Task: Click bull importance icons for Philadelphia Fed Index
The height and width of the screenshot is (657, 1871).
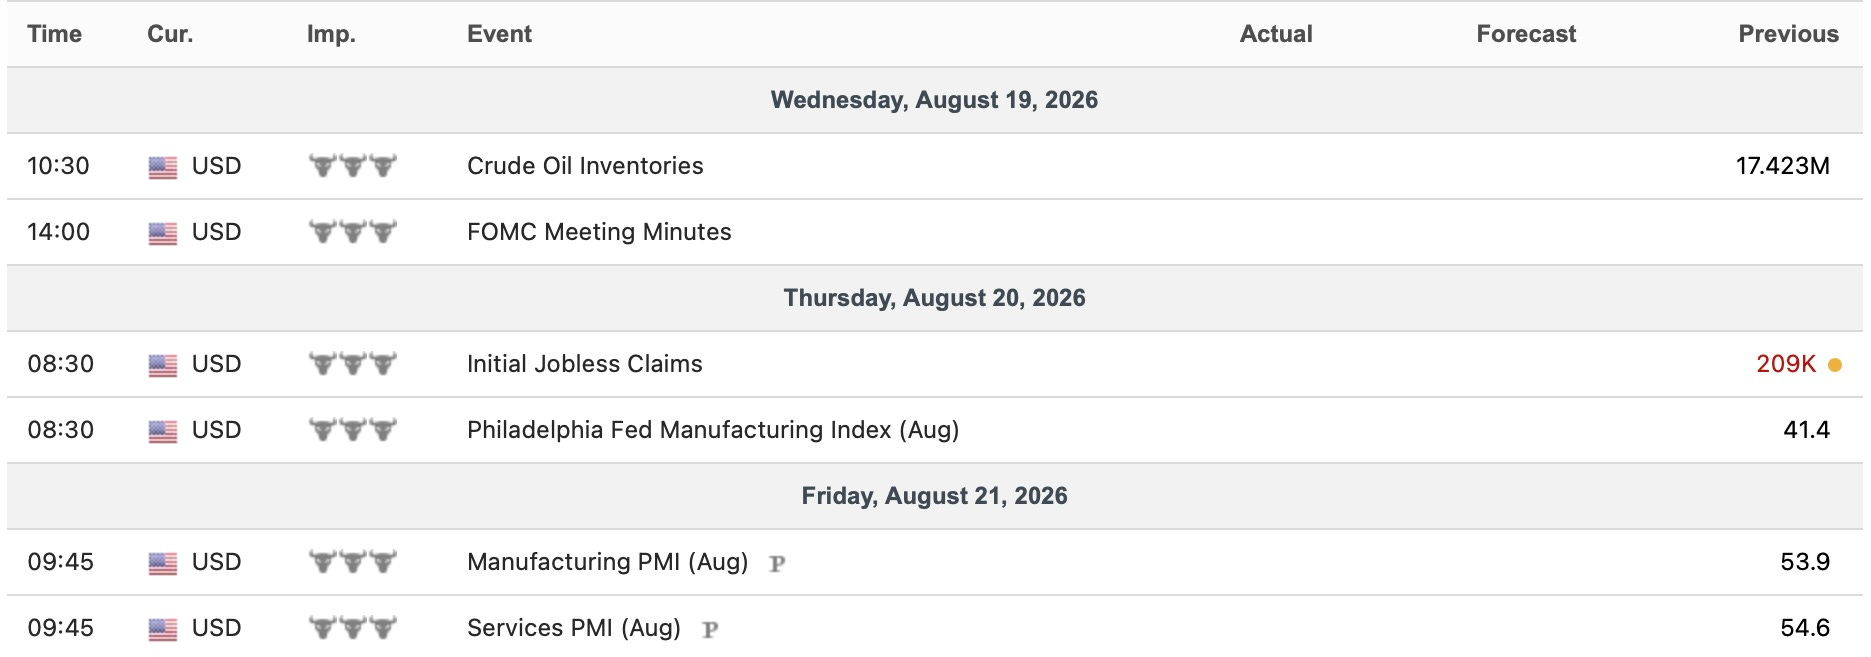Action: point(352,430)
